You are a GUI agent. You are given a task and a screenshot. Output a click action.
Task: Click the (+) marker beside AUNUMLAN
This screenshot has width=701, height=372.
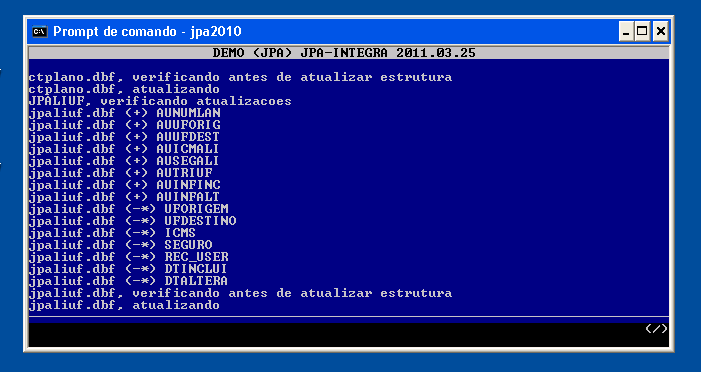(x=136, y=113)
